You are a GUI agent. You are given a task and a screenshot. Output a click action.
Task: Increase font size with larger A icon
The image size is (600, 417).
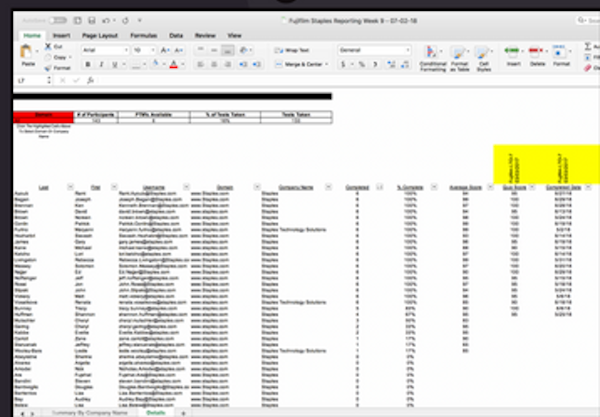tap(165, 50)
